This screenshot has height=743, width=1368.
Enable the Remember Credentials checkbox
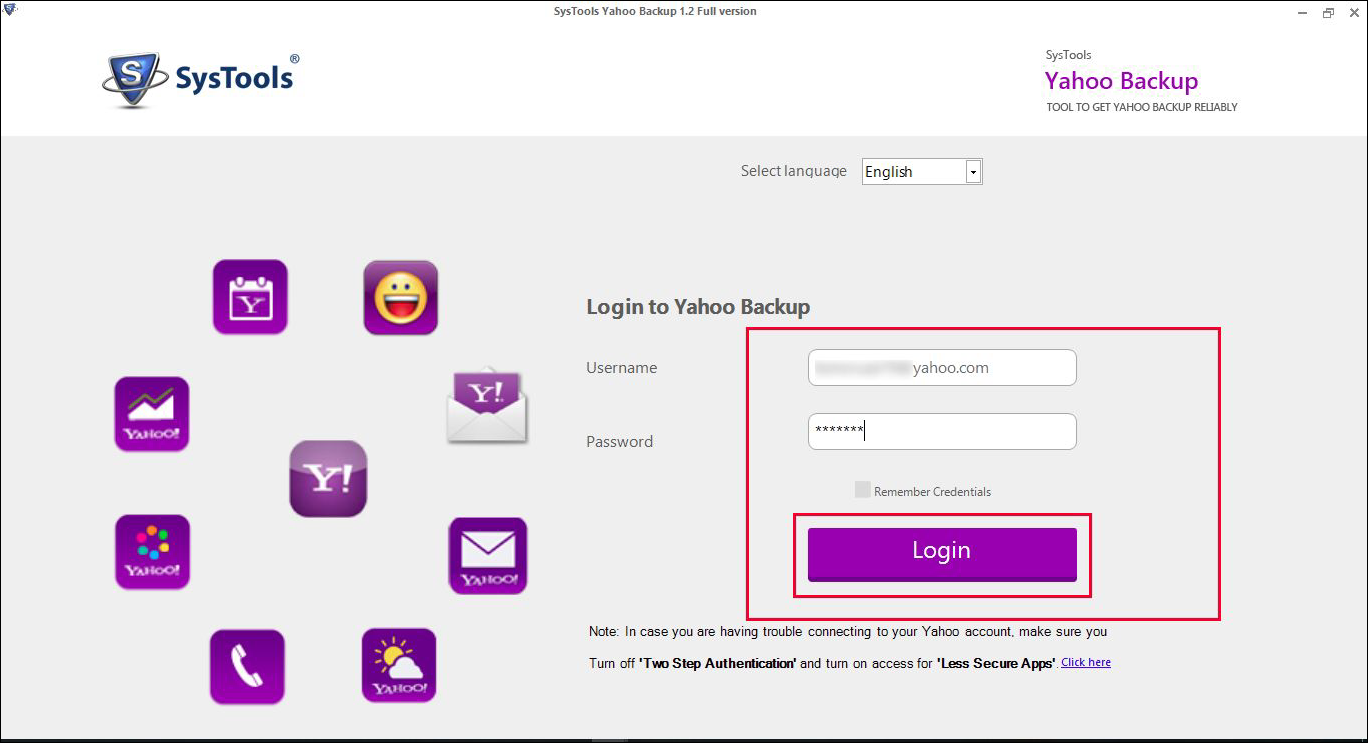point(862,490)
